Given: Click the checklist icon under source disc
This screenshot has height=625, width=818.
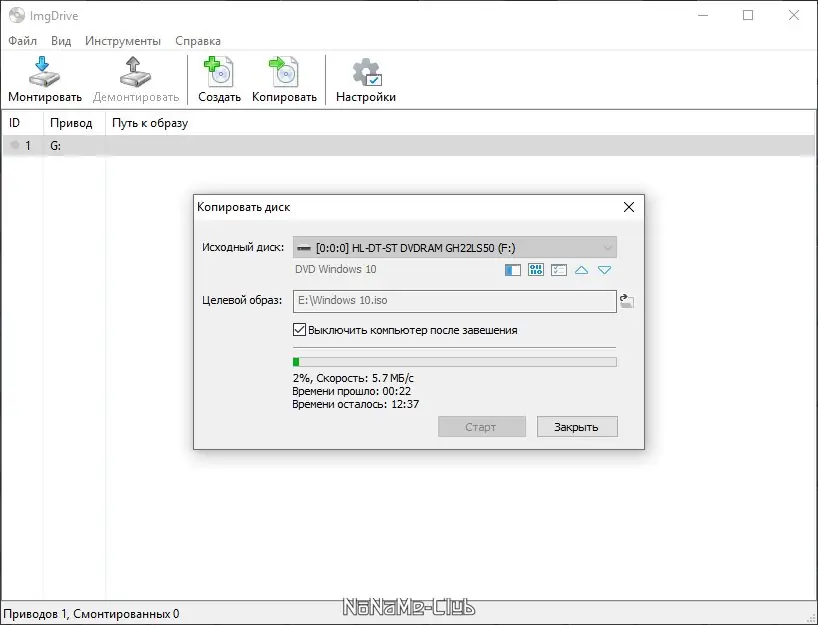Looking at the screenshot, I should coord(559,270).
